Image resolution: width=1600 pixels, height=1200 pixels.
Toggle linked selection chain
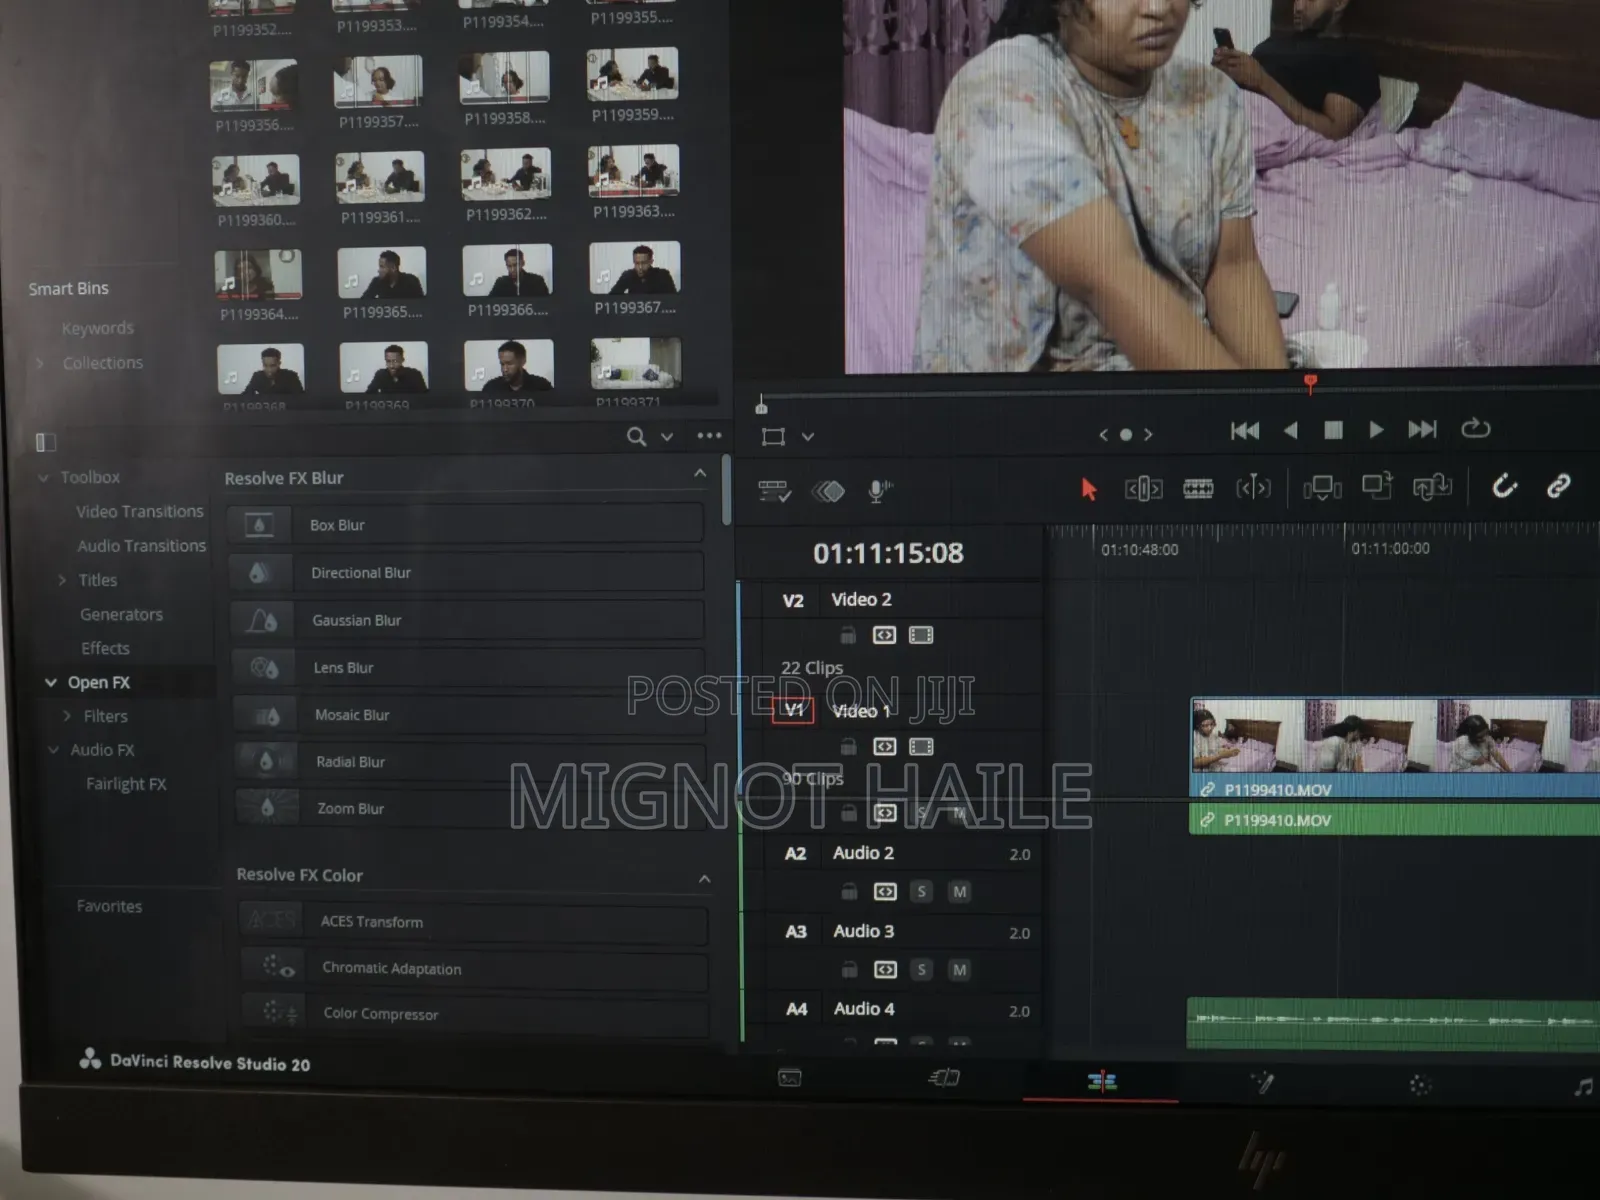click(x=1558, y=486)
